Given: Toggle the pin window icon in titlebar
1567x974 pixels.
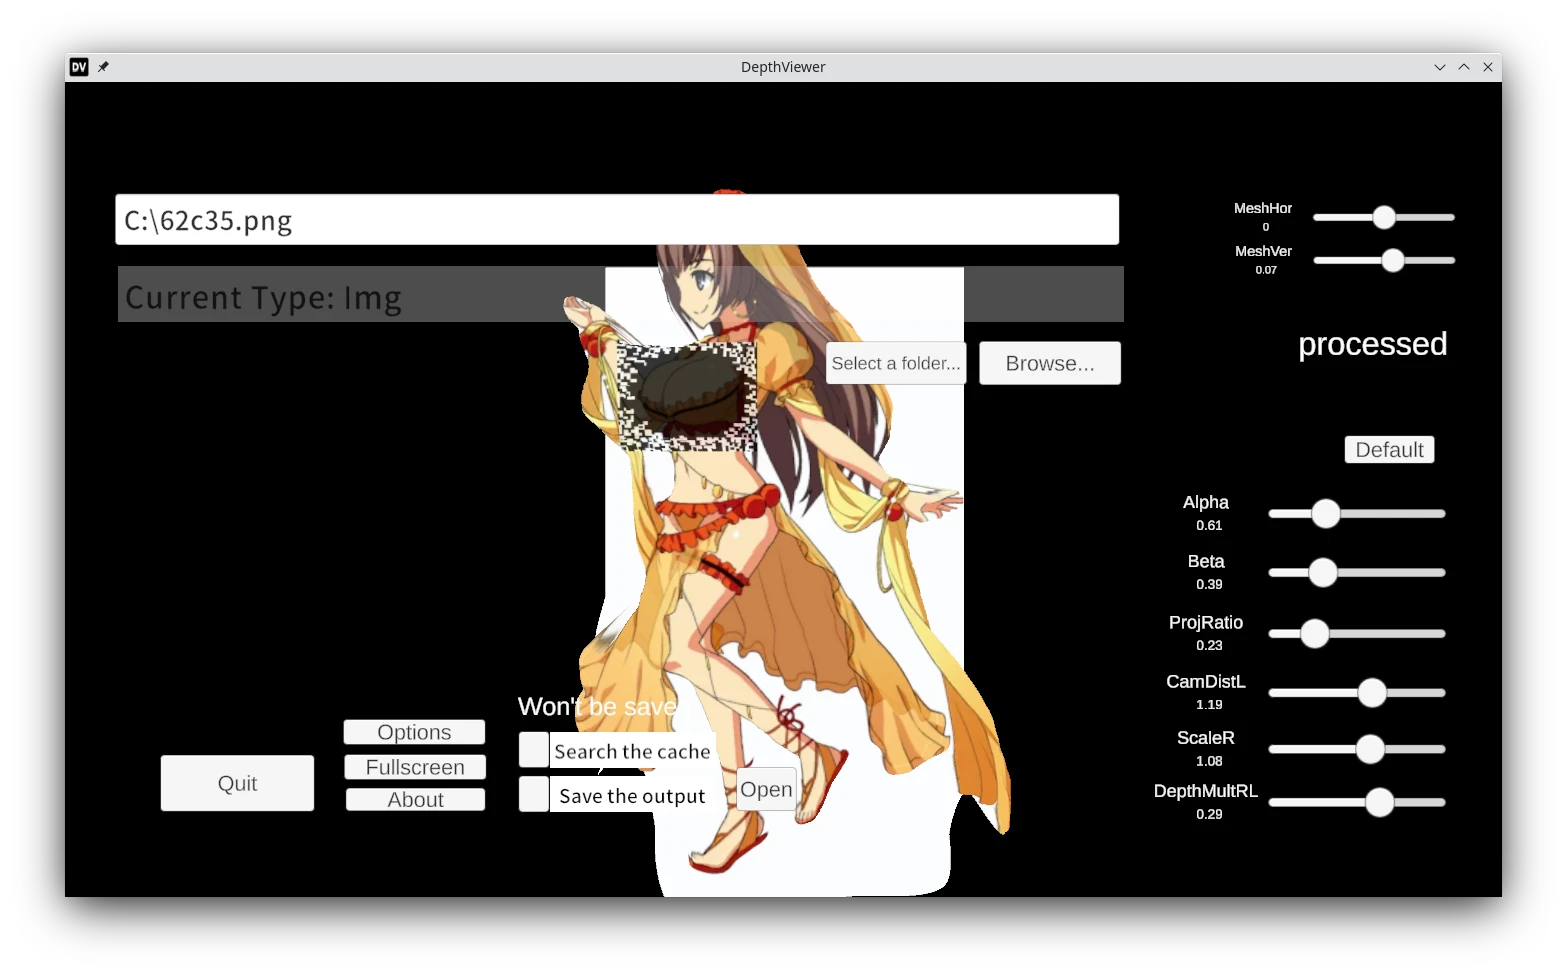Looking at the screenshot, I should (x=103, y=67).
